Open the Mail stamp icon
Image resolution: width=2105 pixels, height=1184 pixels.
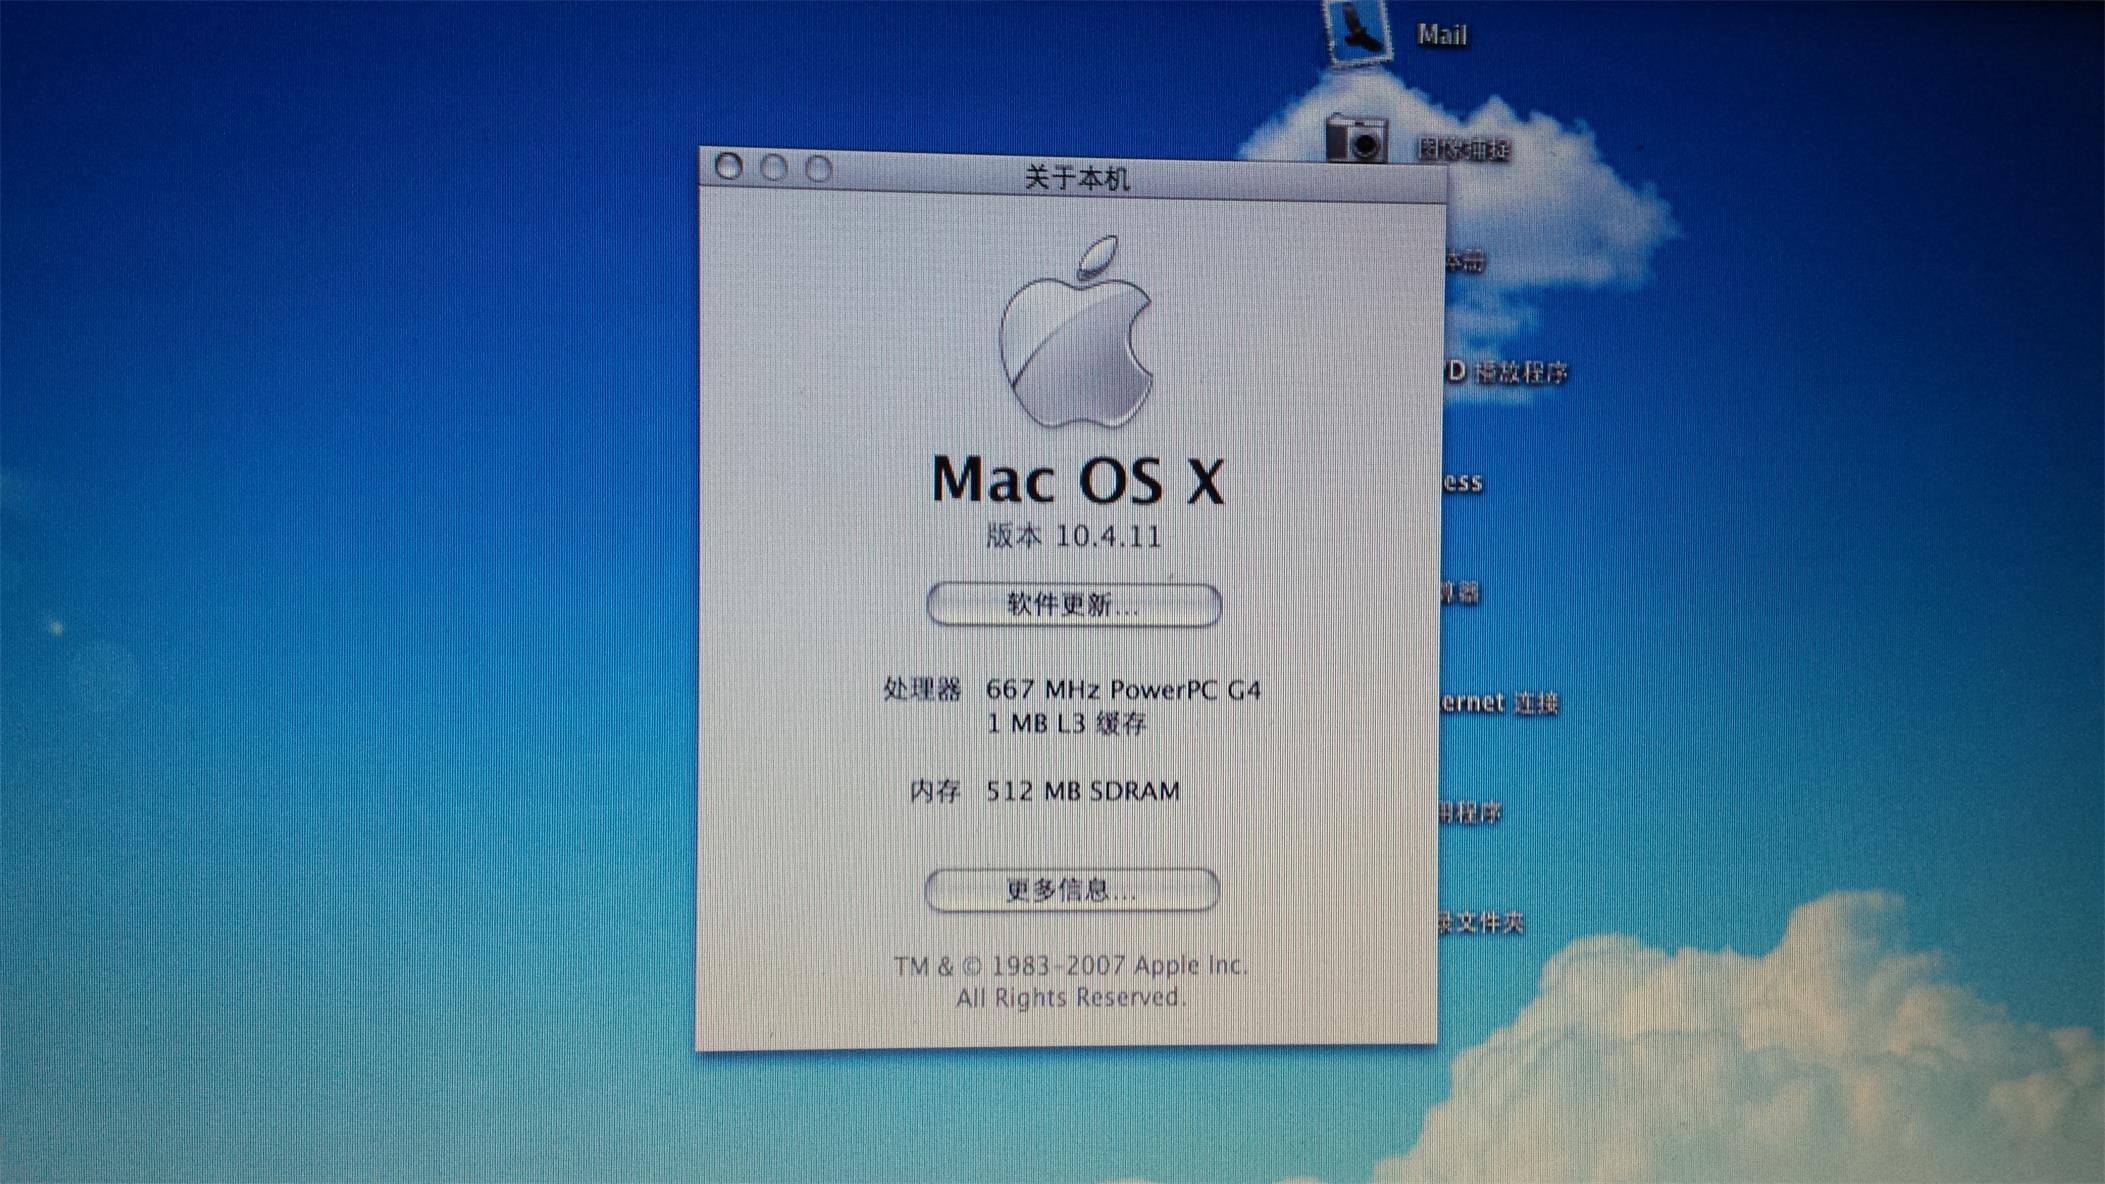click(x=1357, y=31)
